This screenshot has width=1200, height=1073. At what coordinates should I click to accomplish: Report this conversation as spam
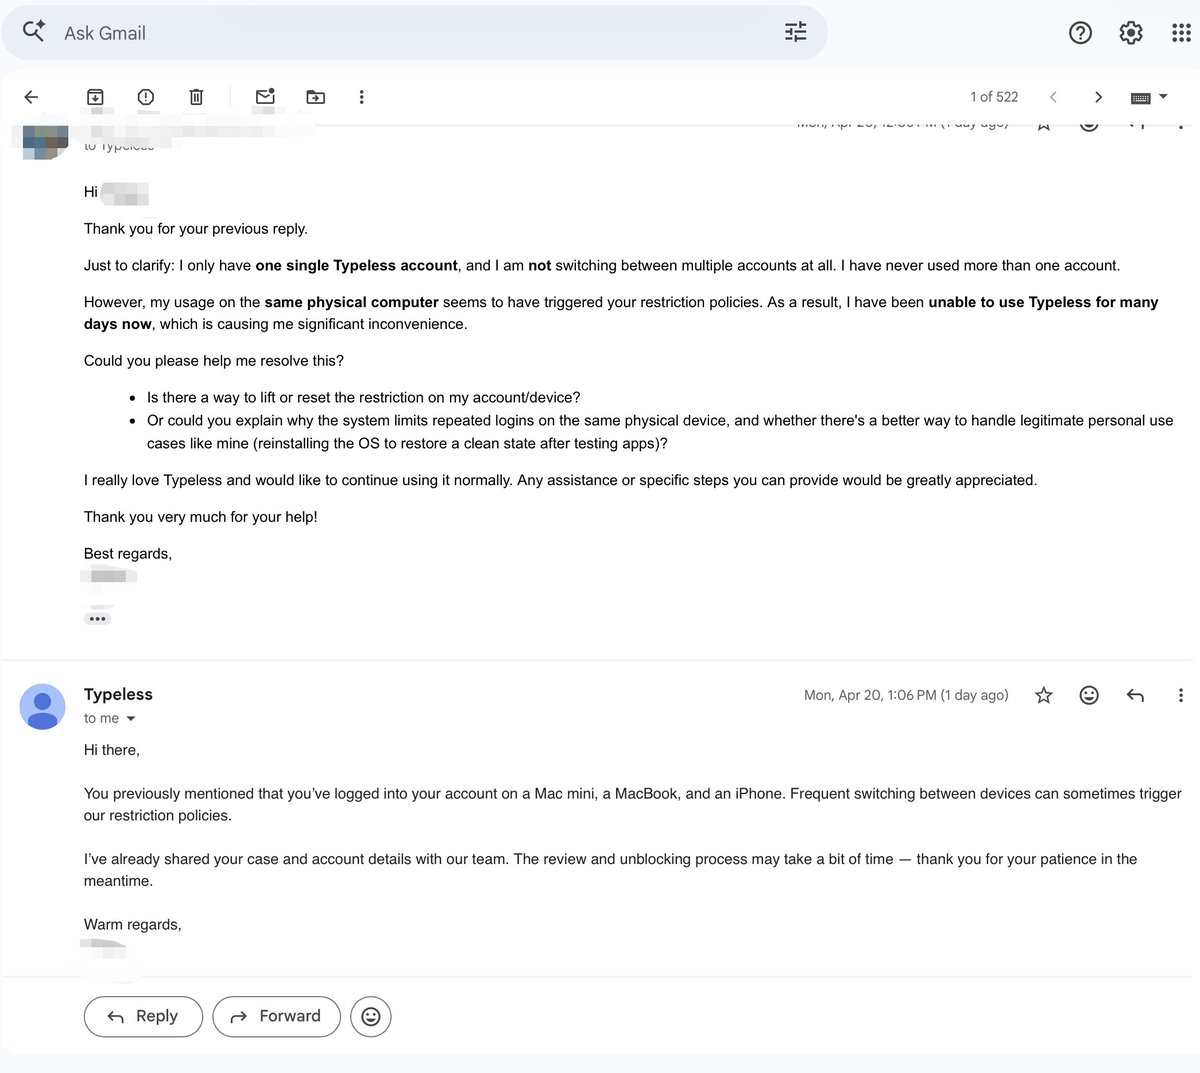pyautogui.click(x=146, y=97)
